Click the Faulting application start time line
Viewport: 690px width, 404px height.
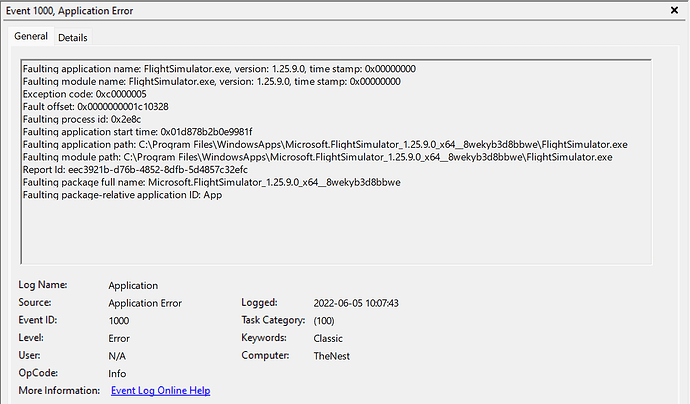[x=138, y=132]
